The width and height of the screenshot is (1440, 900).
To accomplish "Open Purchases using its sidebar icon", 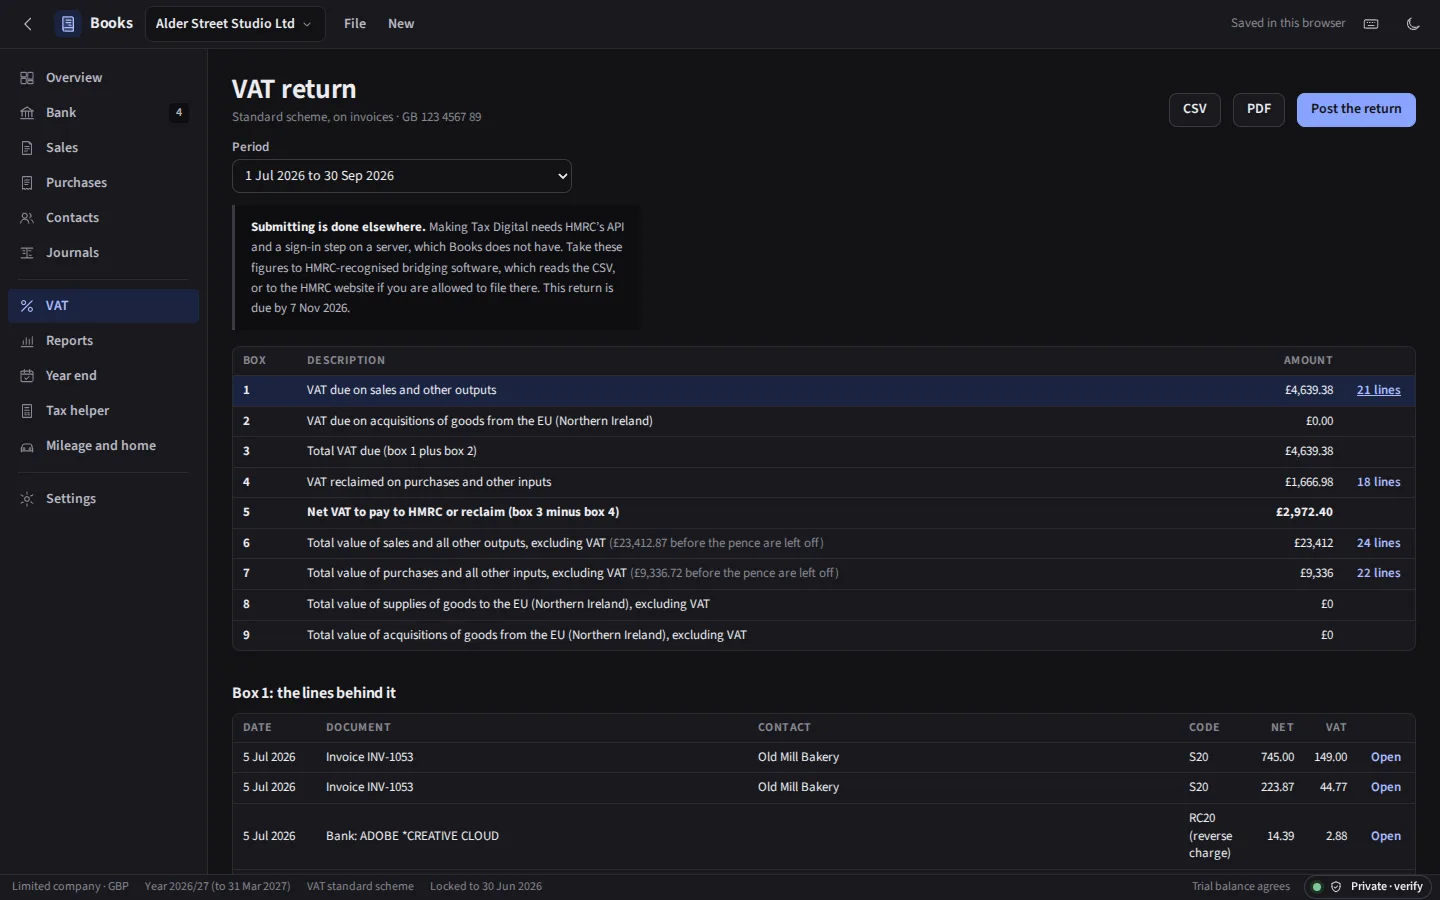I will point(27,183).
